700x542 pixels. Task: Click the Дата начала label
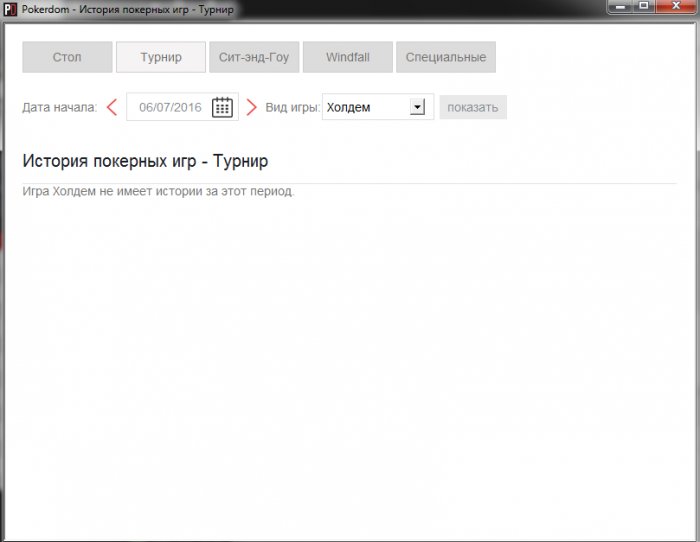coord(59,108)
